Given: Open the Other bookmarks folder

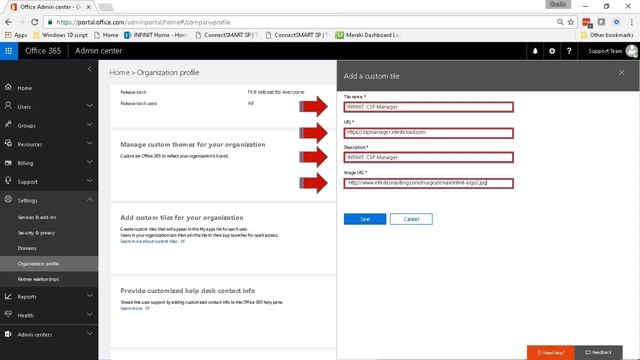Looking at the screenshot, I should (607, 35).
